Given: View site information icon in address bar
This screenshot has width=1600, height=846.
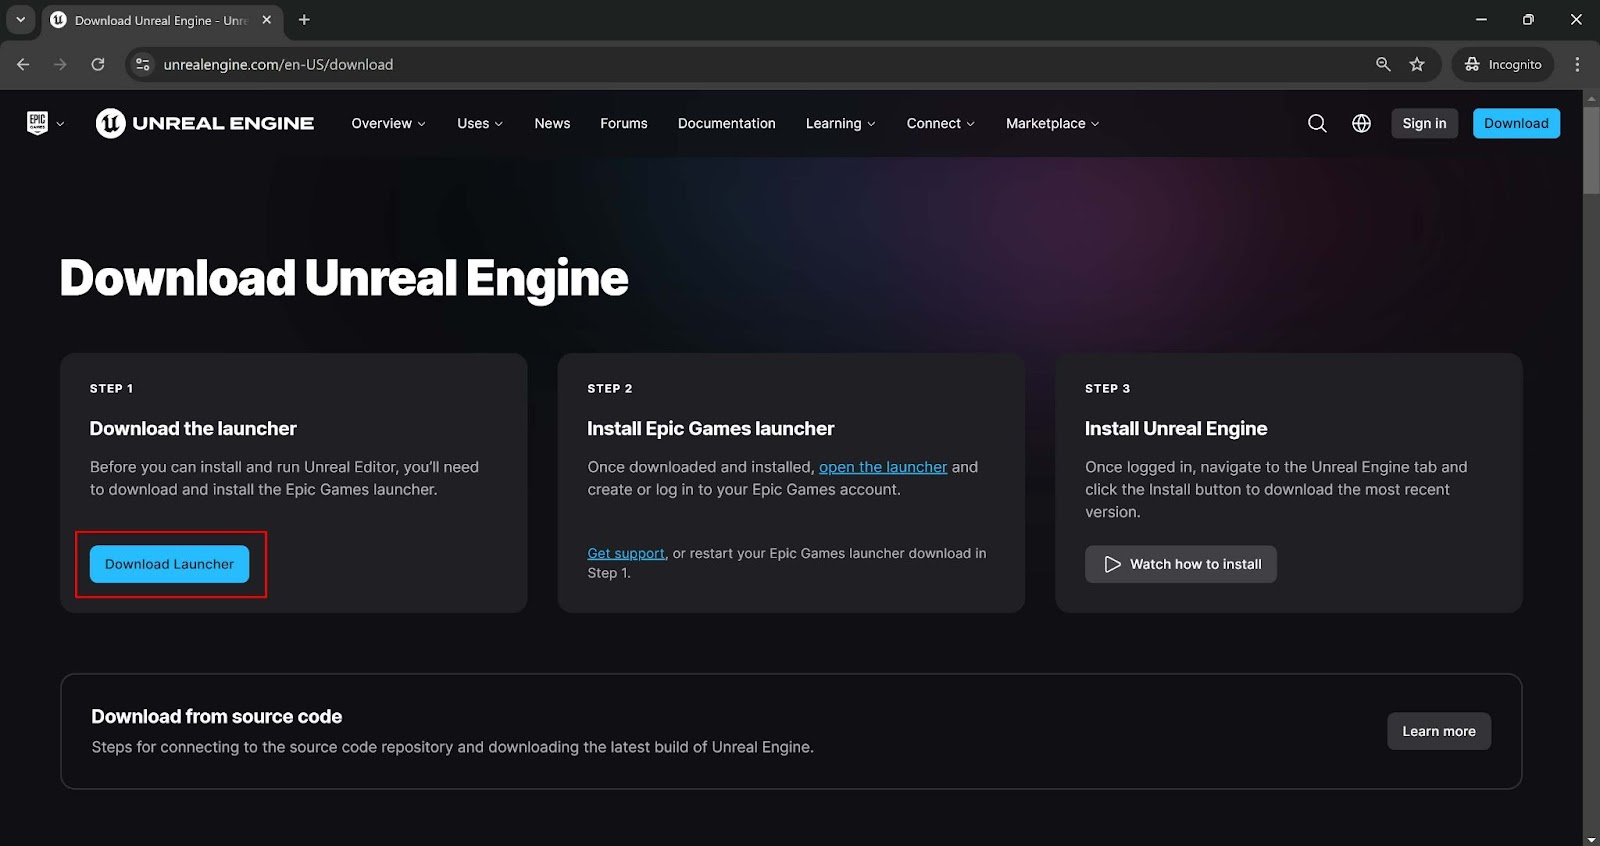Looking at the screenshot, I should 143,64.
